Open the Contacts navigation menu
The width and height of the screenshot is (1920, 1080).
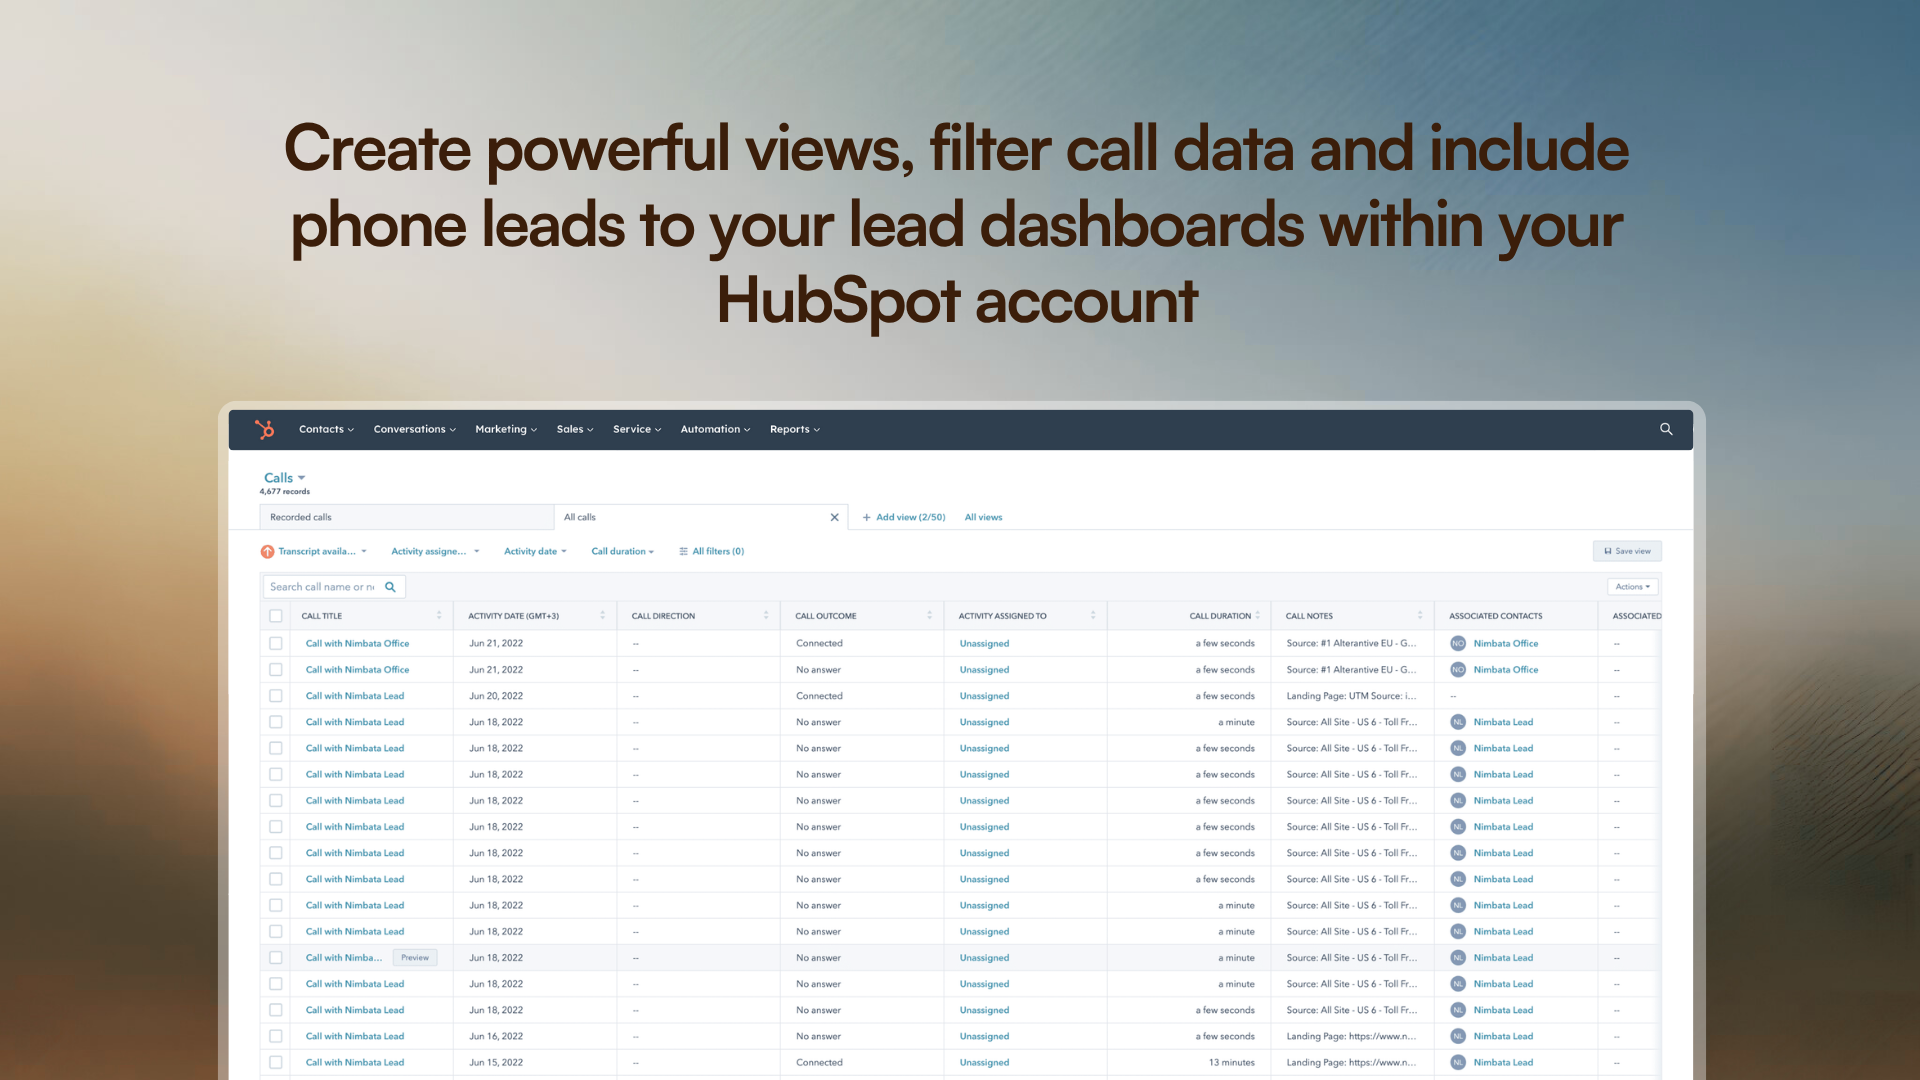(x=326, y=429)
